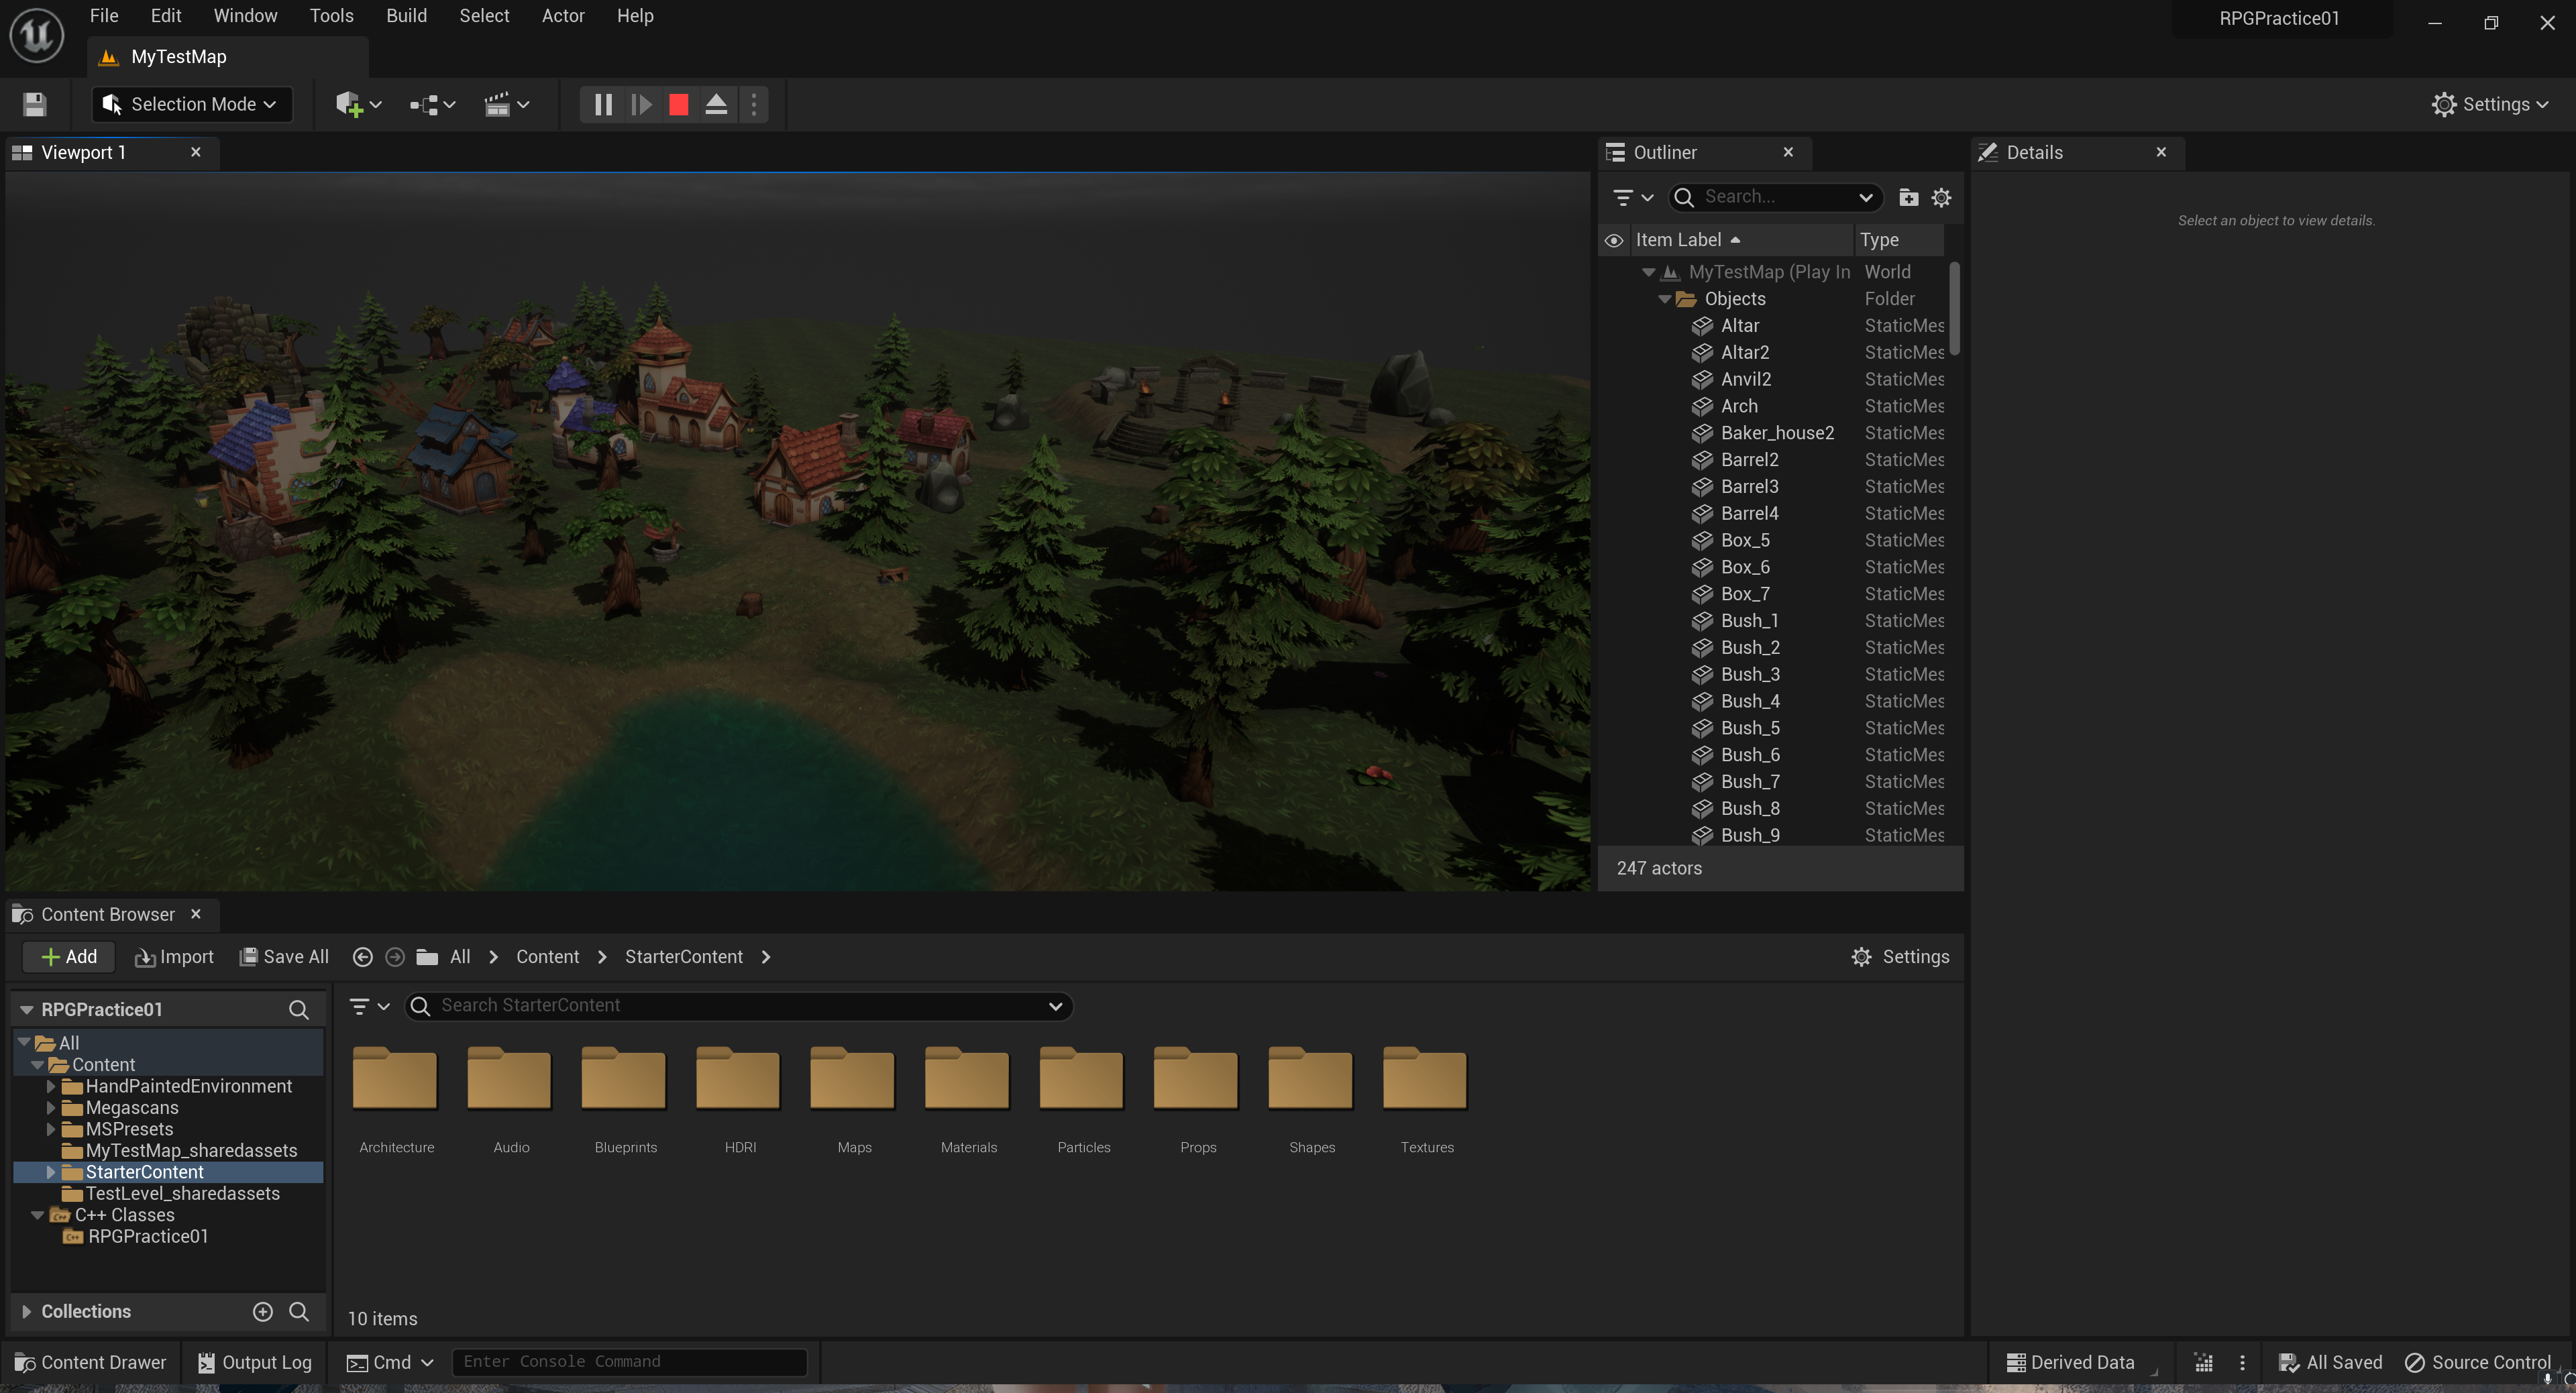2576x1393 pixels.
Task: Collapse the Objects folder in Outliner
Action: (x=1664, y=299)
